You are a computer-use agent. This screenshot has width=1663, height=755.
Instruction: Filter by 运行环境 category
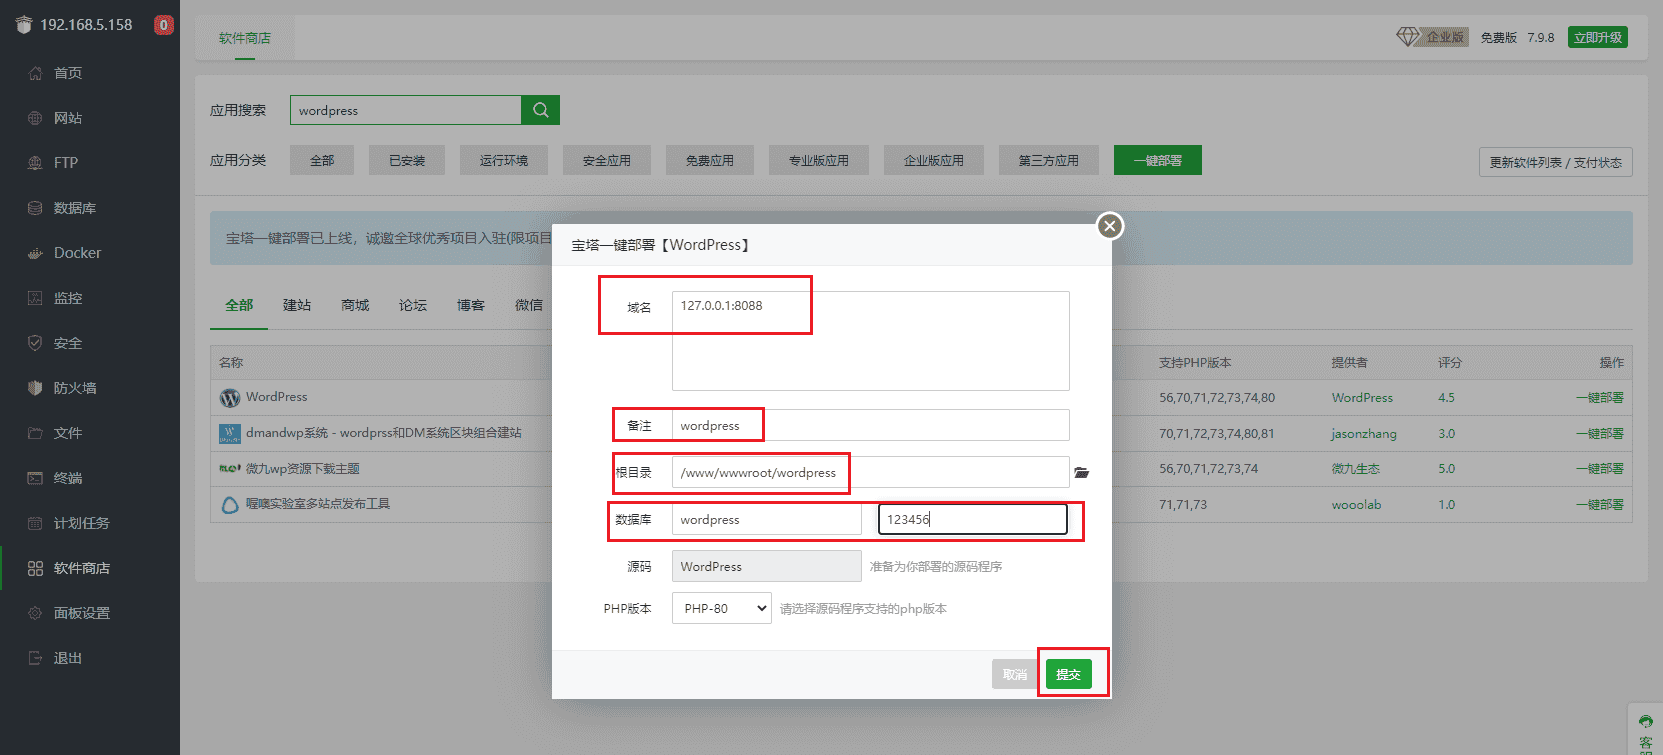(x=504, y=160)
